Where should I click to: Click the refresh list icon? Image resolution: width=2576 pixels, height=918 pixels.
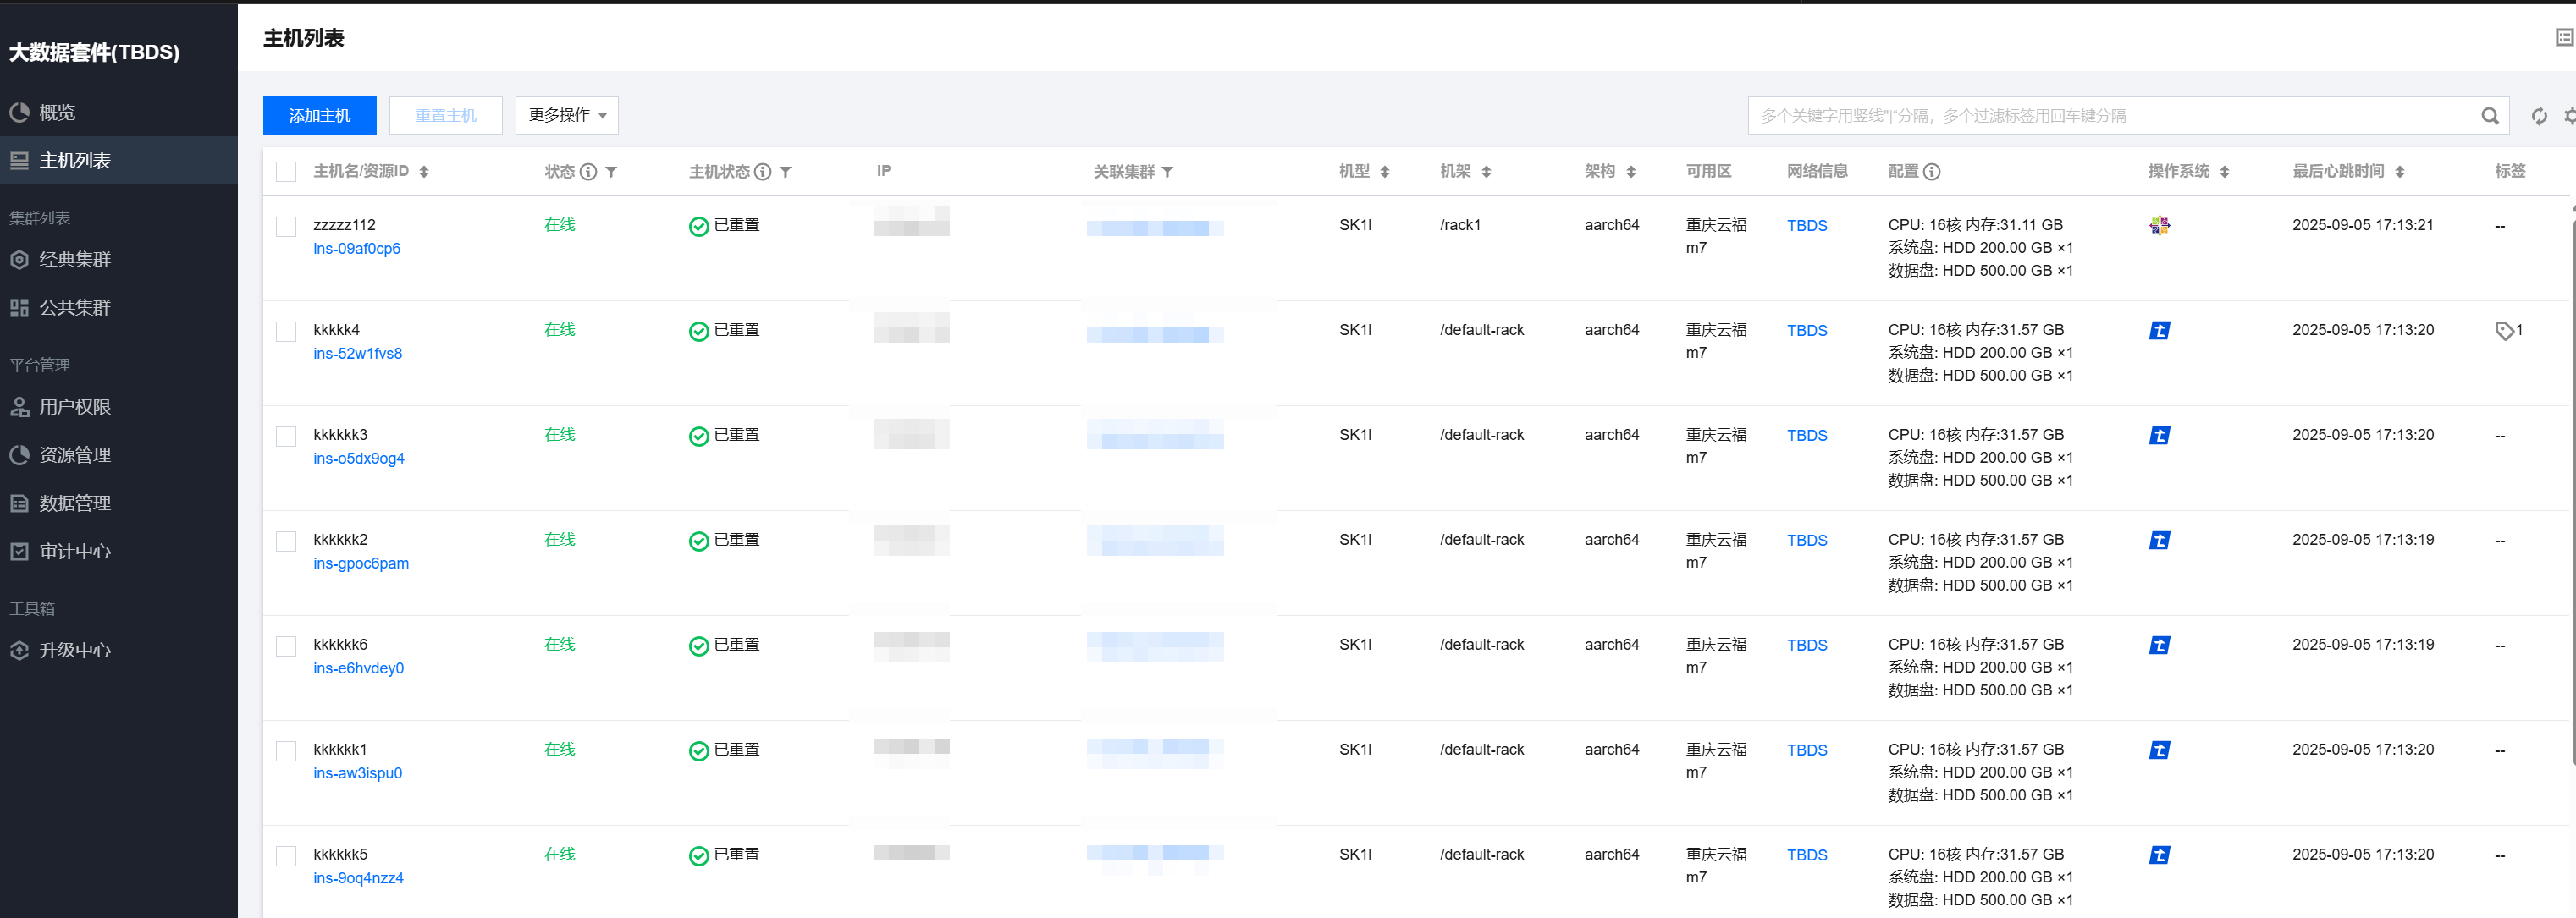[x=2538, y=116]
